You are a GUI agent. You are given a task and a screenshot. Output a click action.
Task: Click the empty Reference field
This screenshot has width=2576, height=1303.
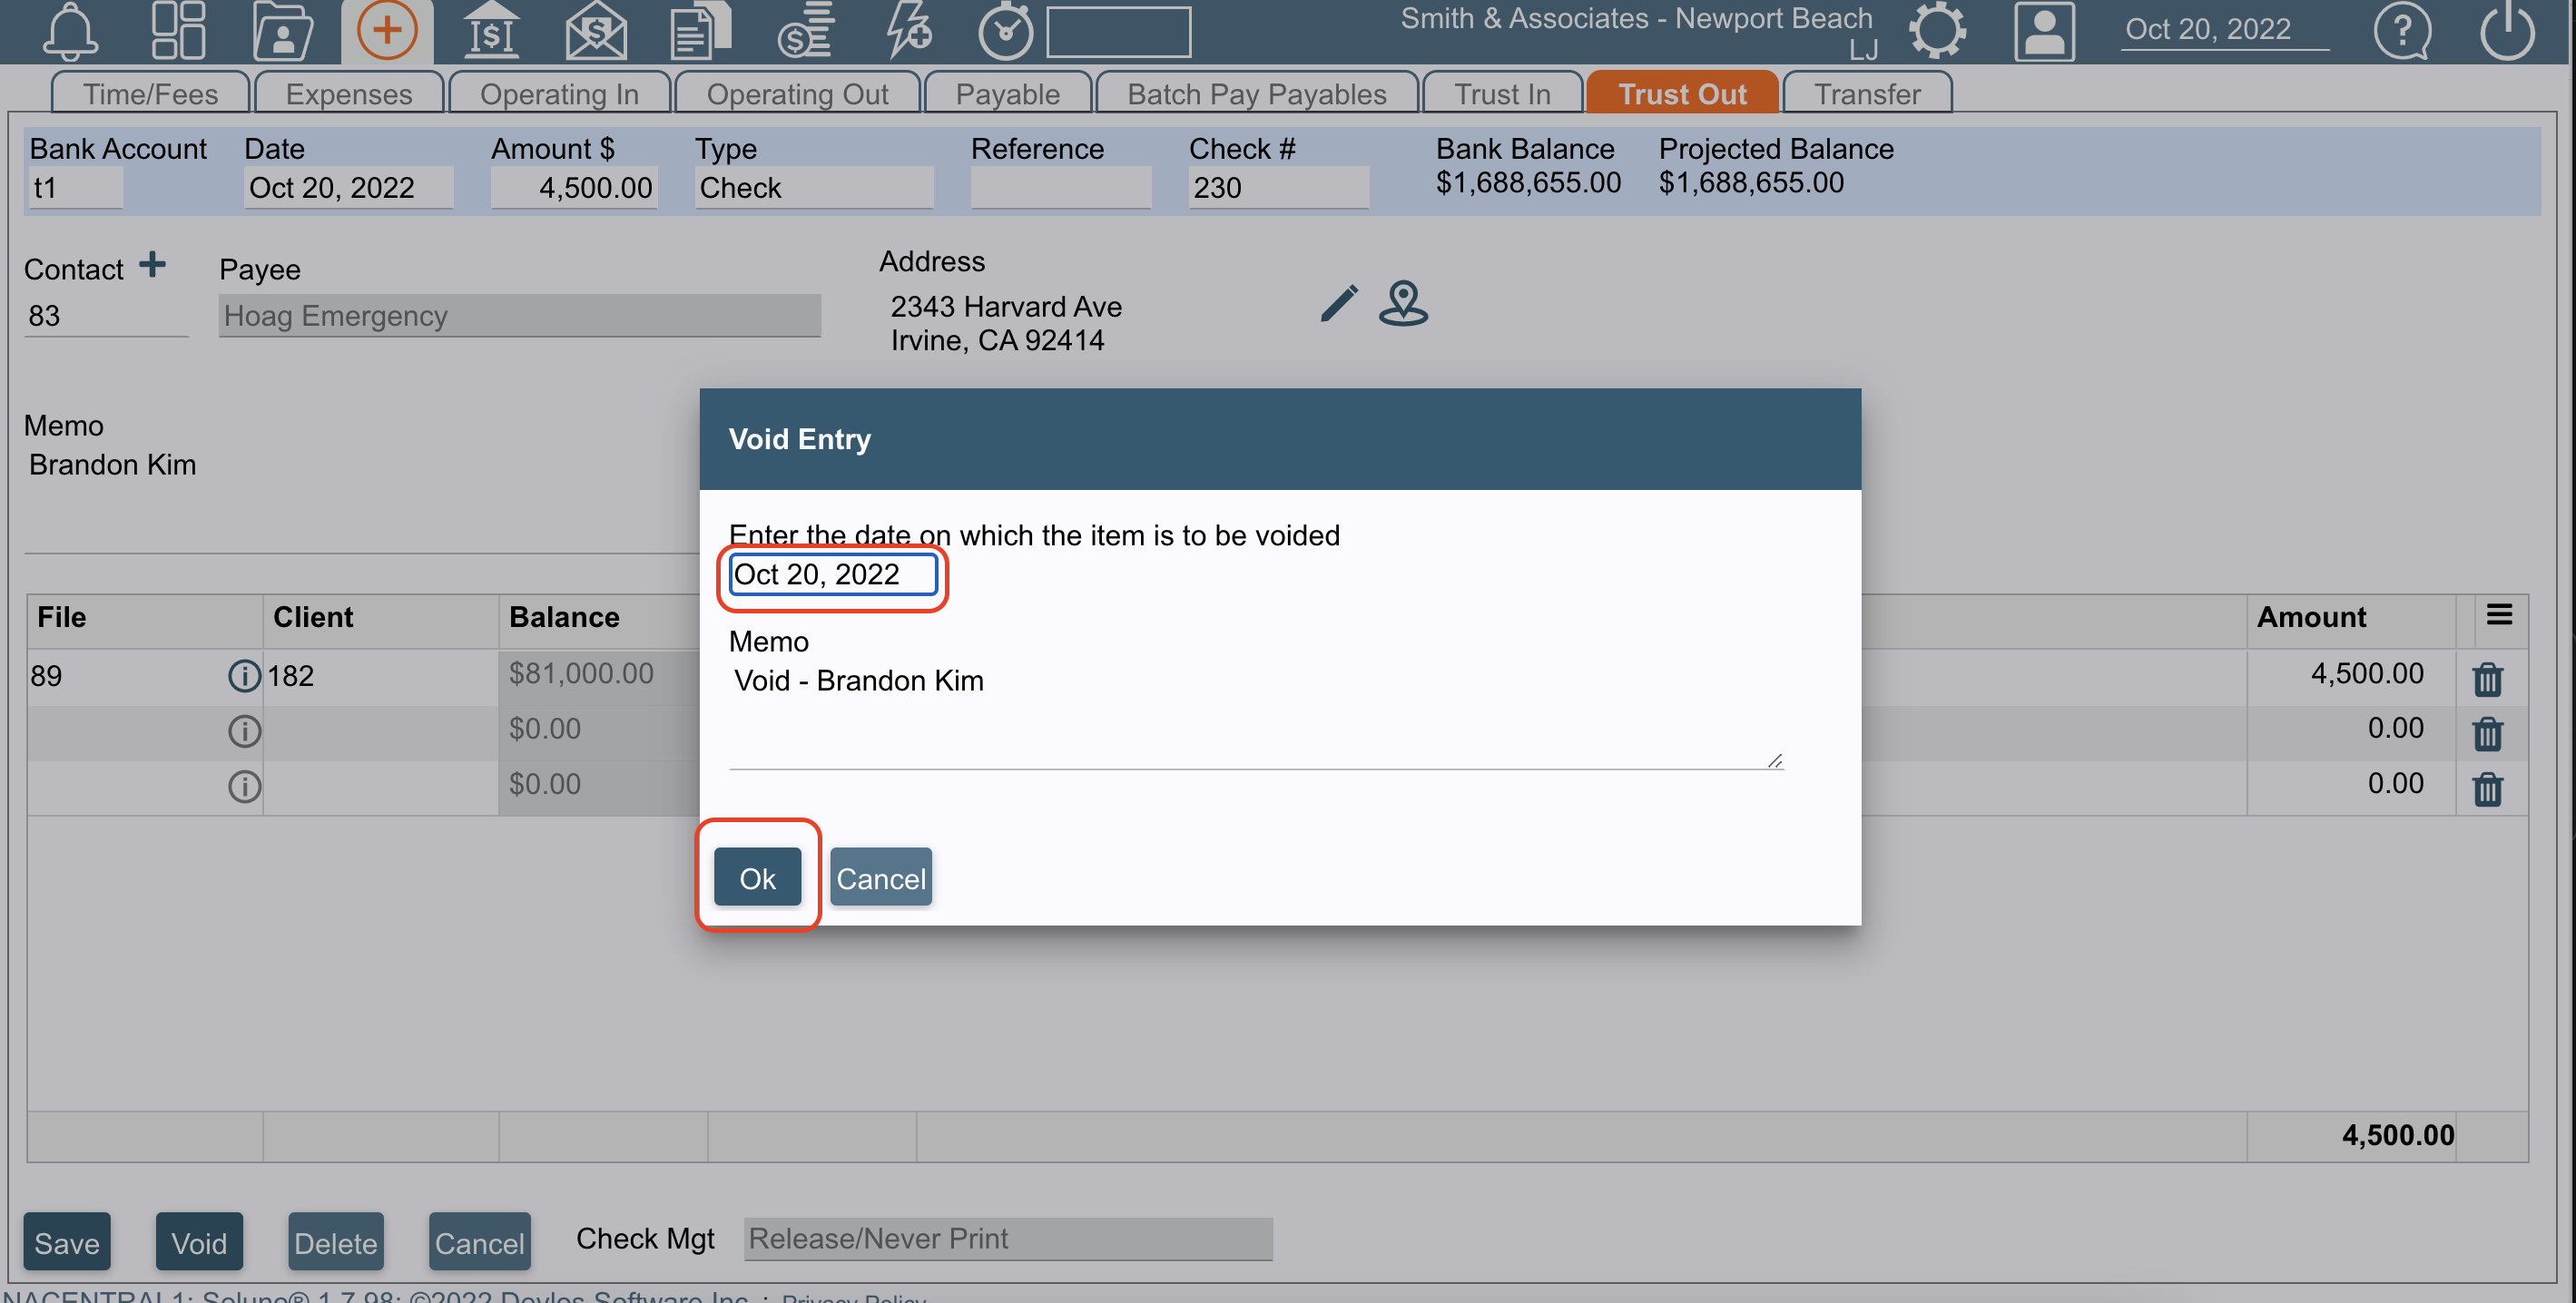tap(1061, 187)
